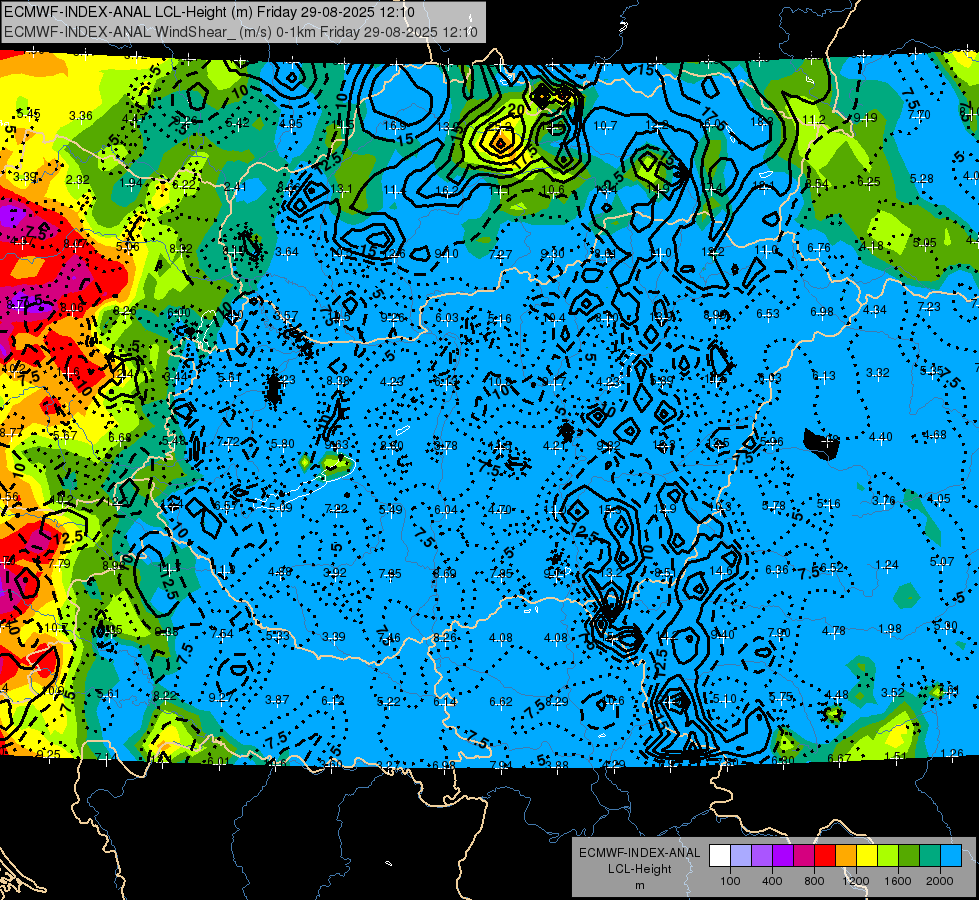
Task: Click the lime green legend swatch
Action: (x=887, y=856)
